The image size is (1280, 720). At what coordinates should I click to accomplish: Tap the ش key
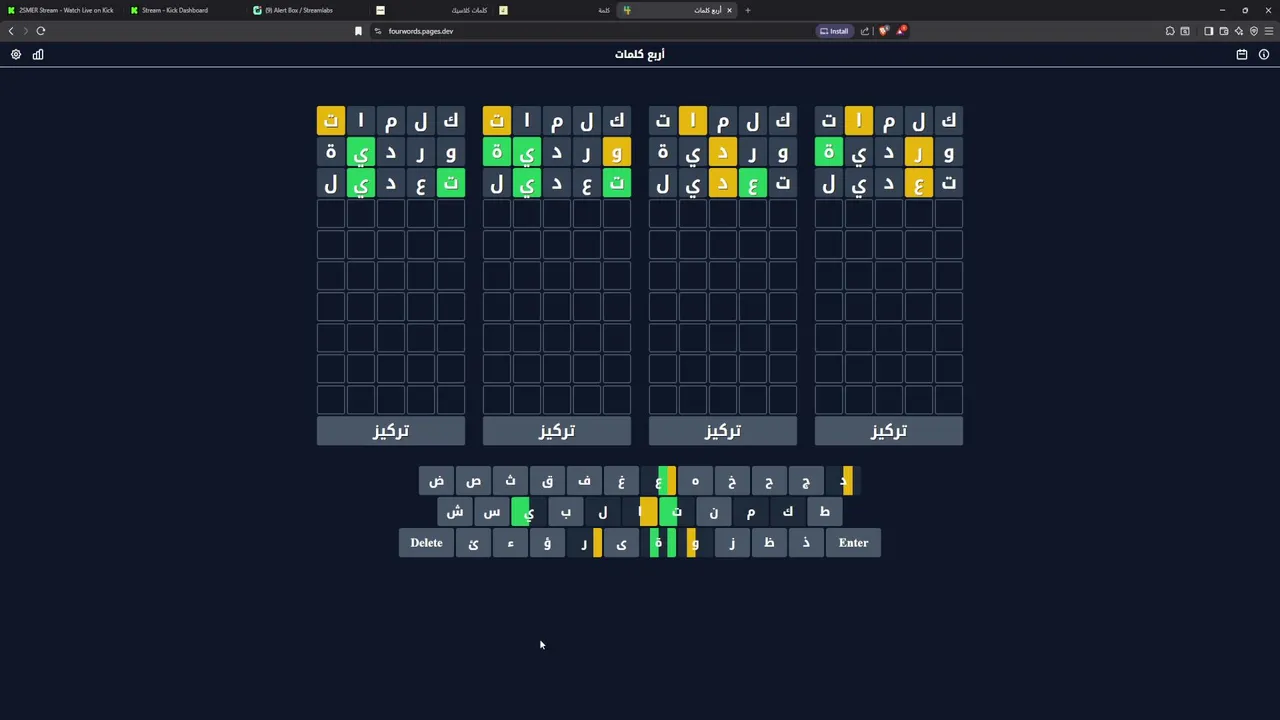[x=455, y=512]
